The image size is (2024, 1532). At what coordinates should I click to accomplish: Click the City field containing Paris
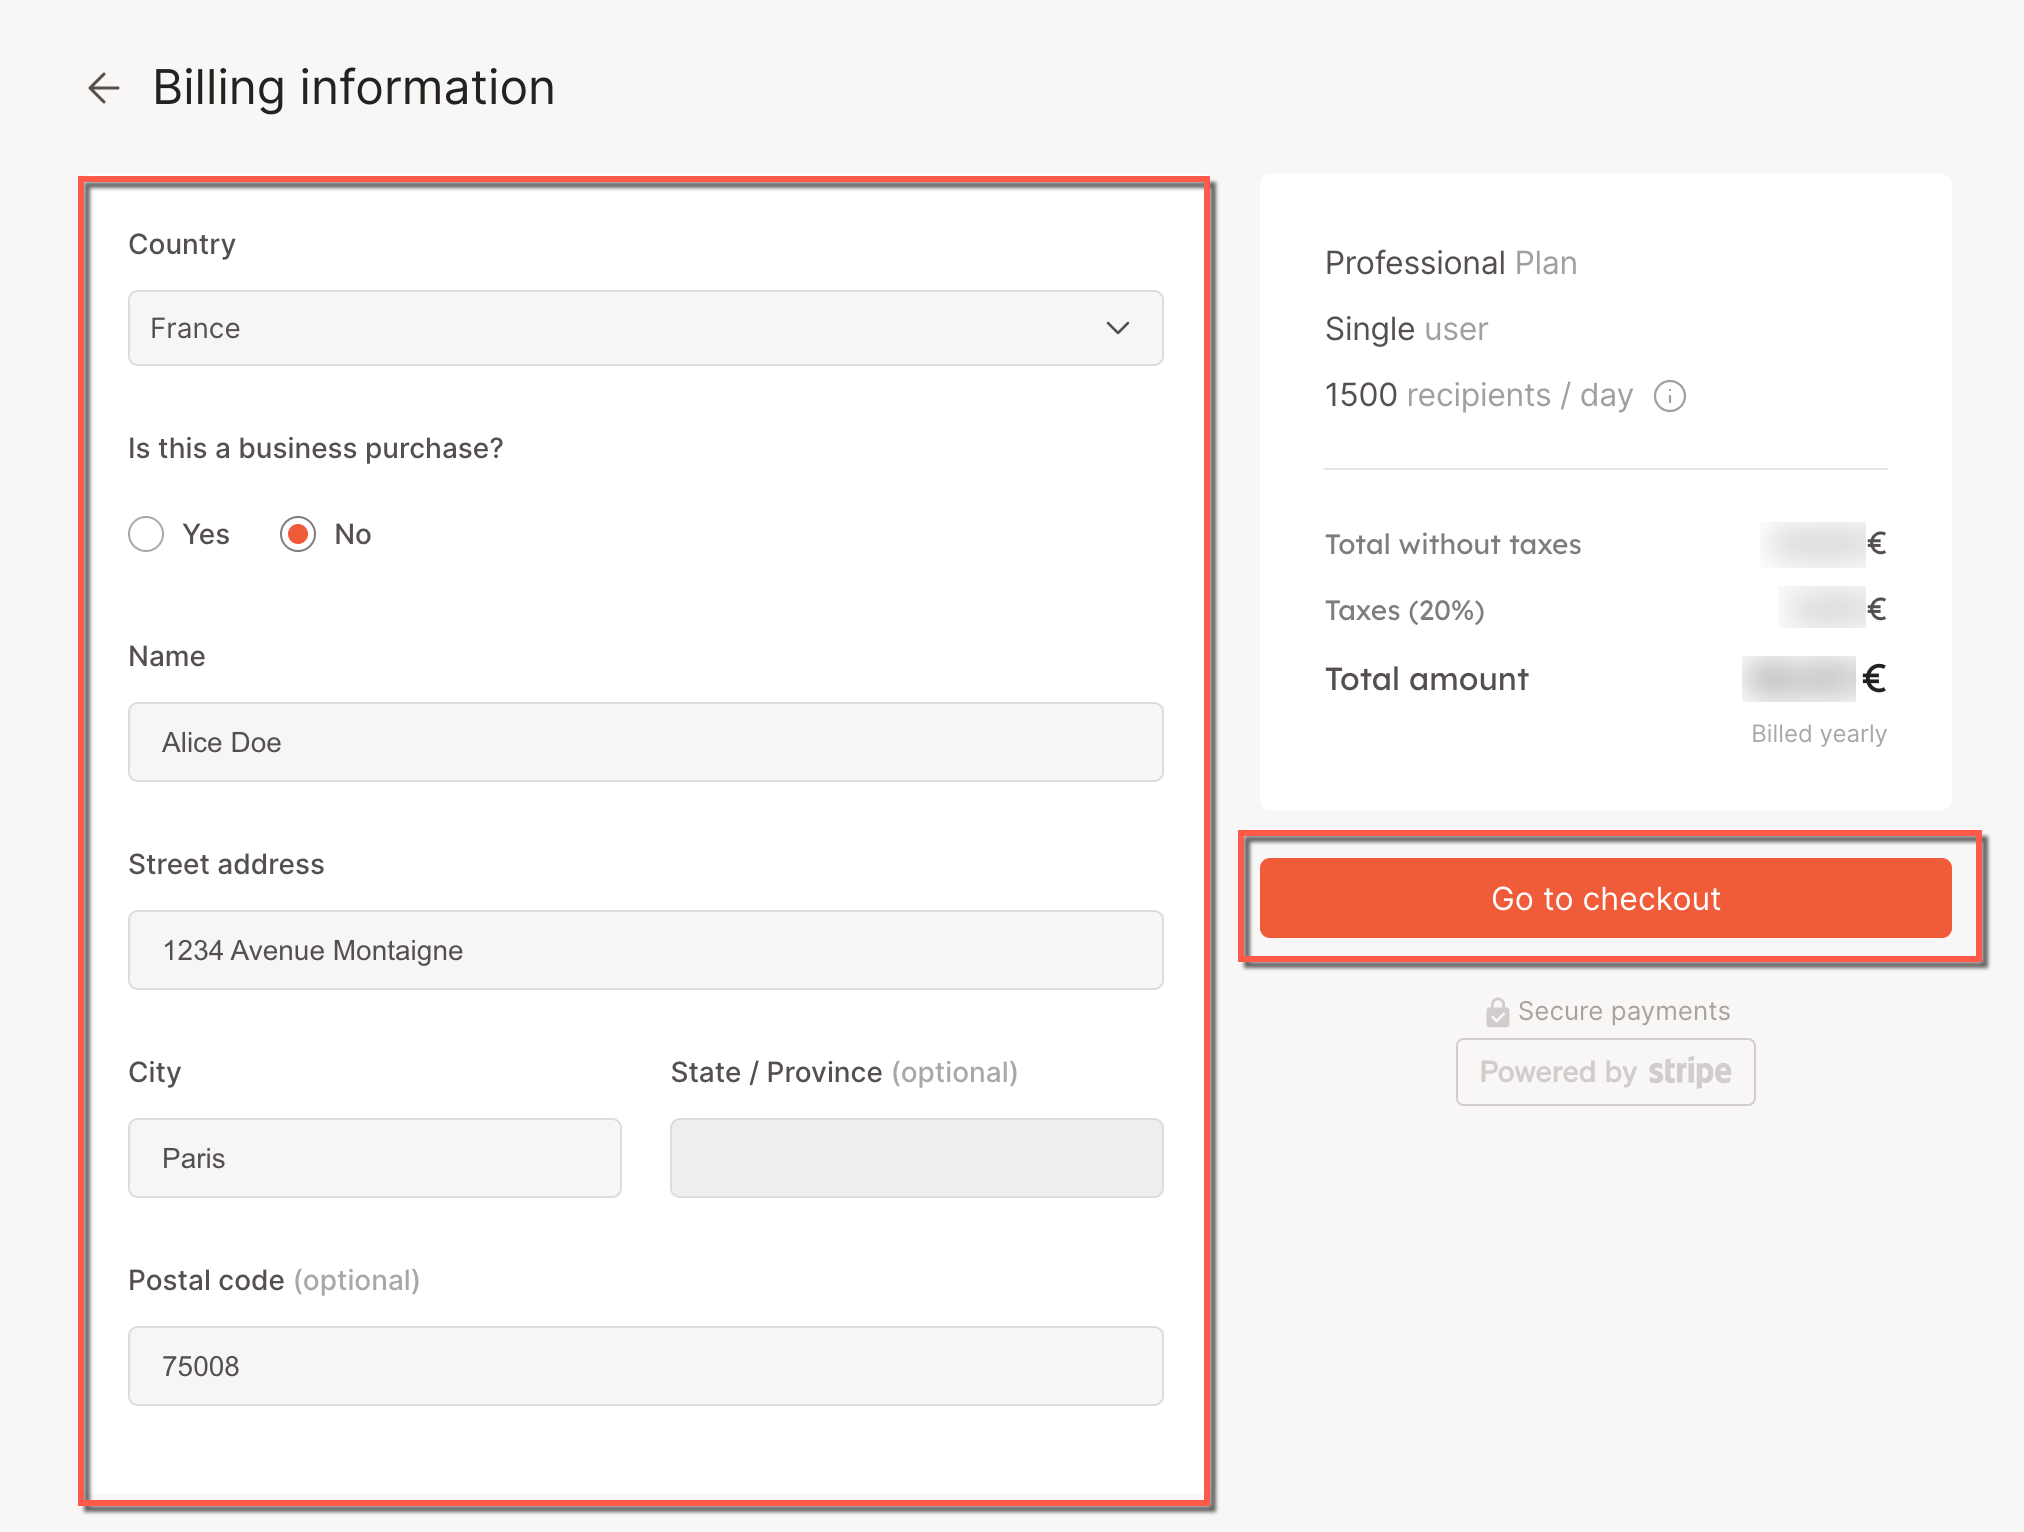point(374,1158)
